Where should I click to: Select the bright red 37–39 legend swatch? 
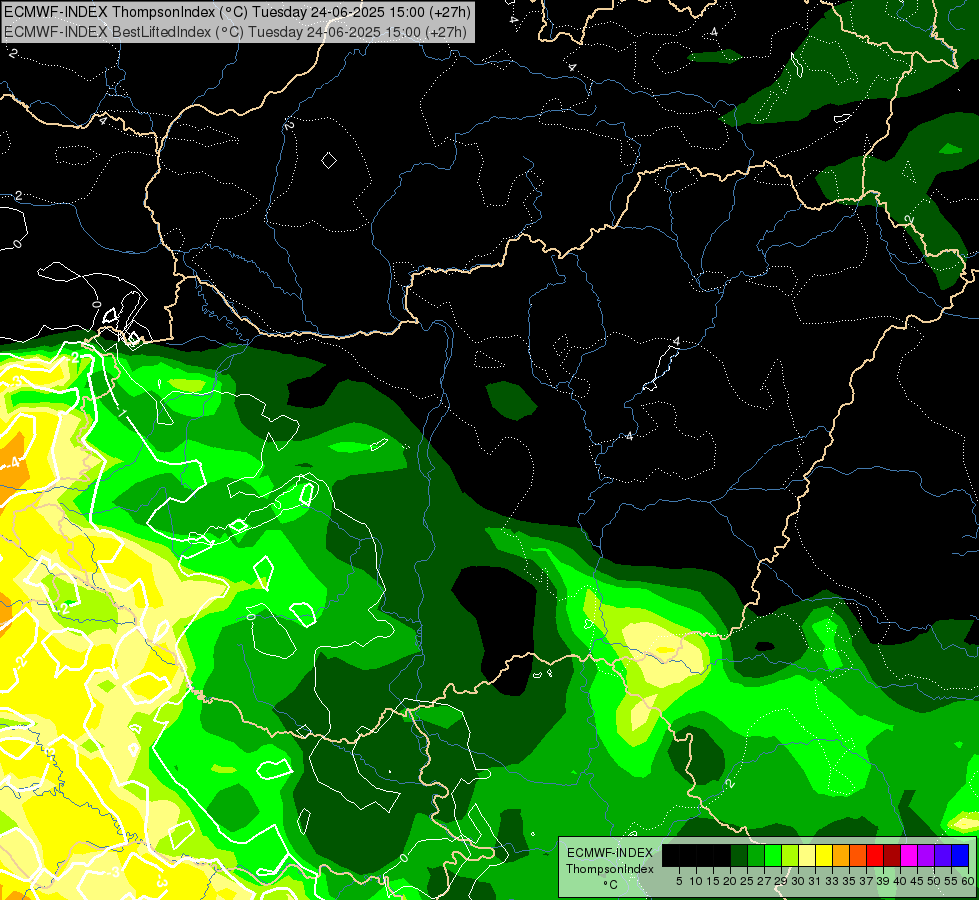click(x=875, y=855)
